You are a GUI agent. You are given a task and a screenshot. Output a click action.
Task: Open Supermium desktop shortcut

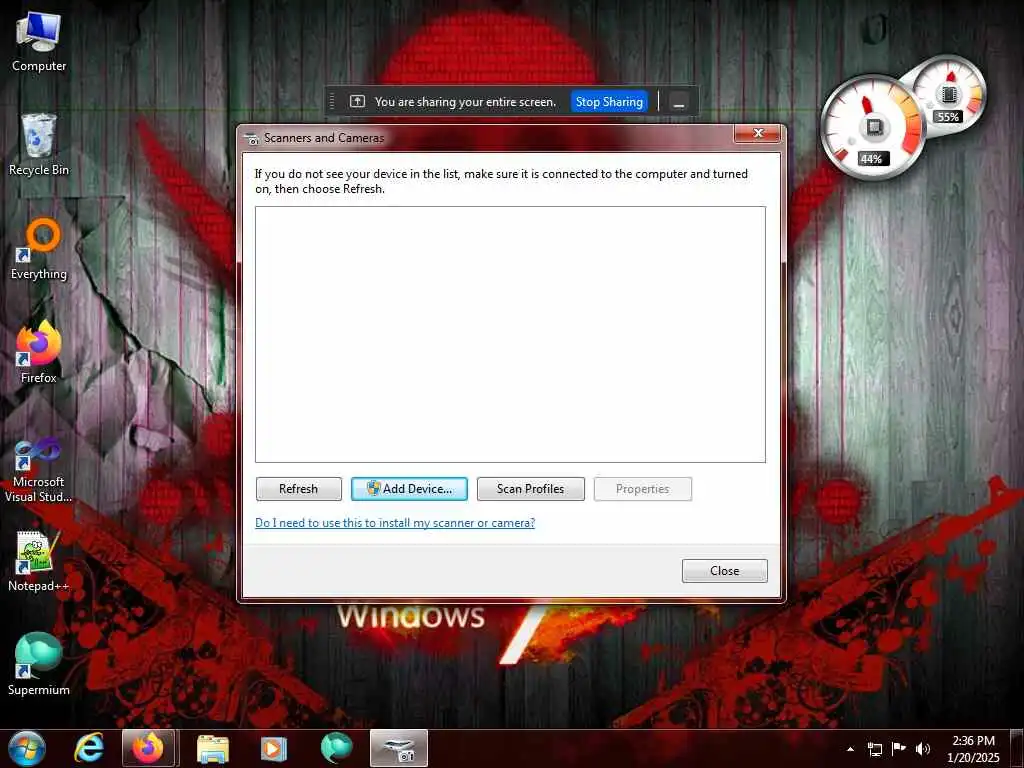pyautogui.click(x=39, y=665)
